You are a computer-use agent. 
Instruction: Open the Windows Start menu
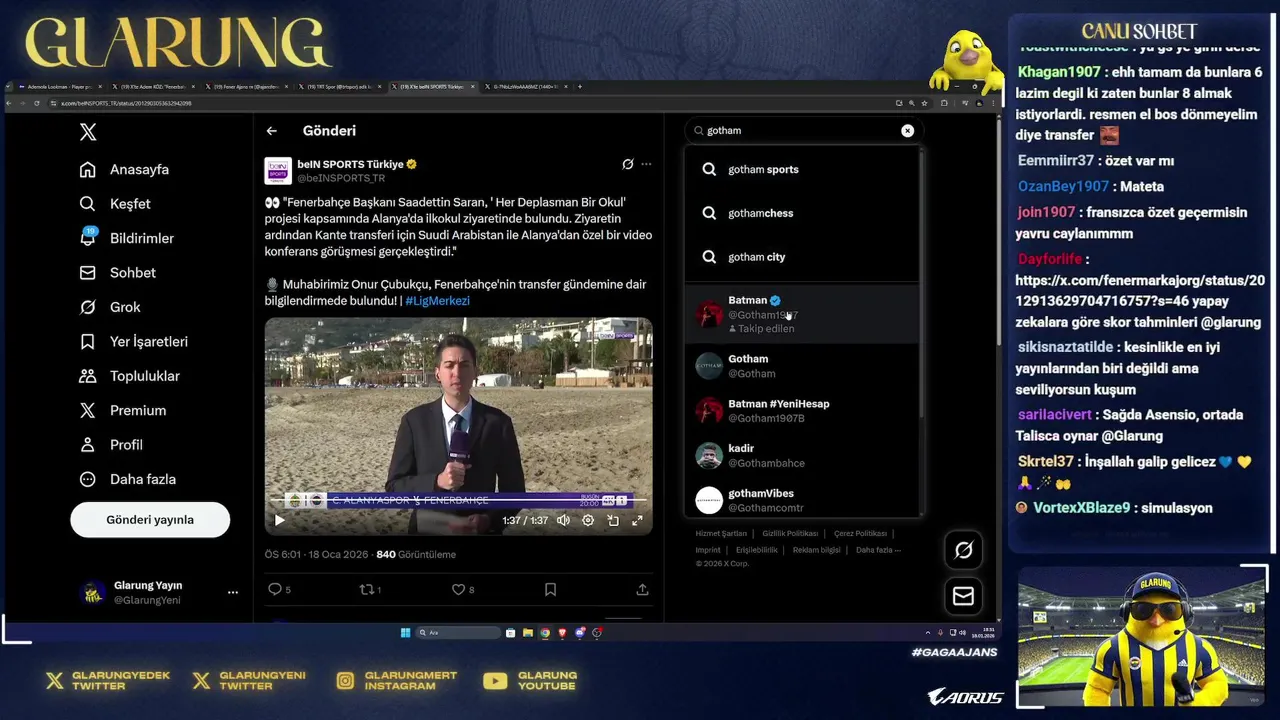(x=405, y=633)
